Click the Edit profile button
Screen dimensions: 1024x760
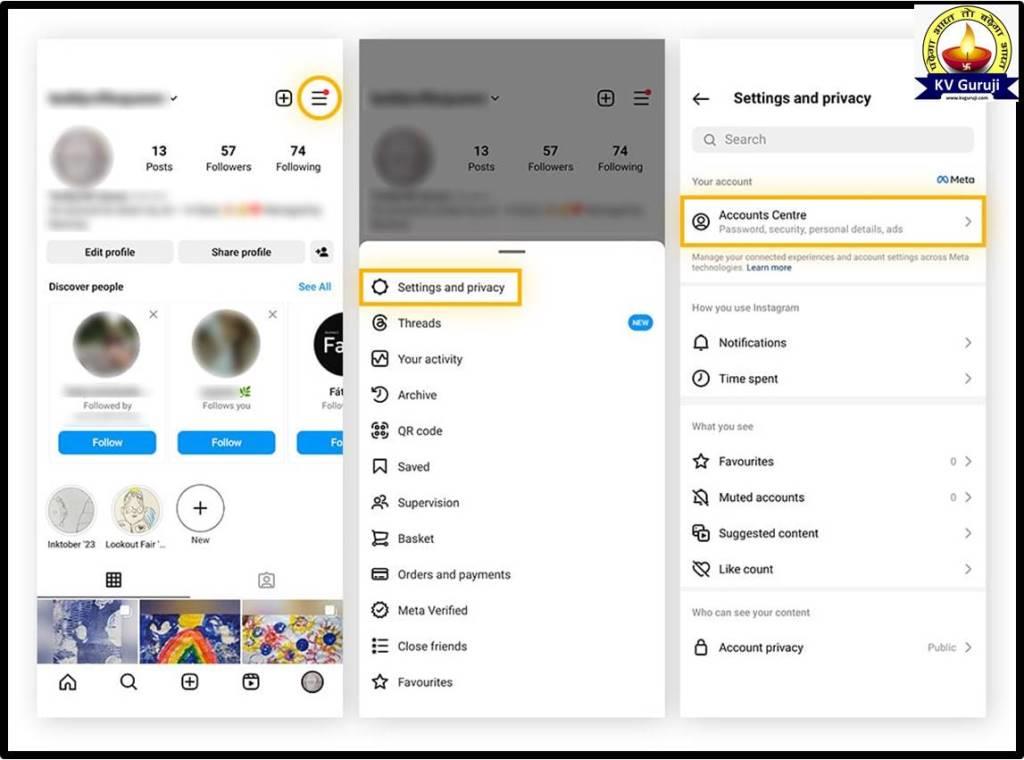(110, 252)
